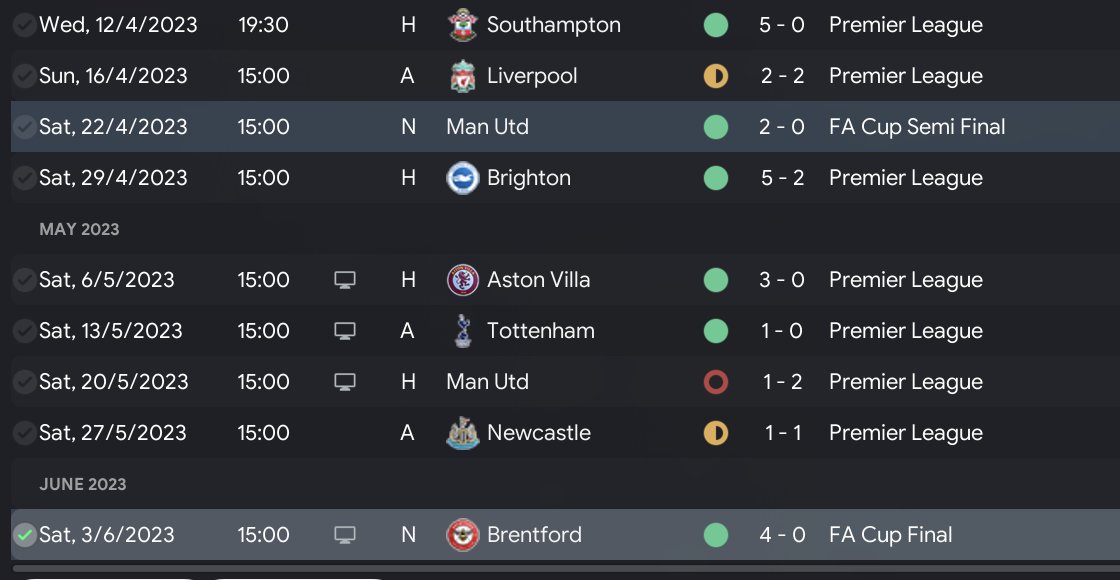1120x580 pixels.
Task: Open the 4 - 0 FA Cup Final result
Action: [x=781, y=535]
